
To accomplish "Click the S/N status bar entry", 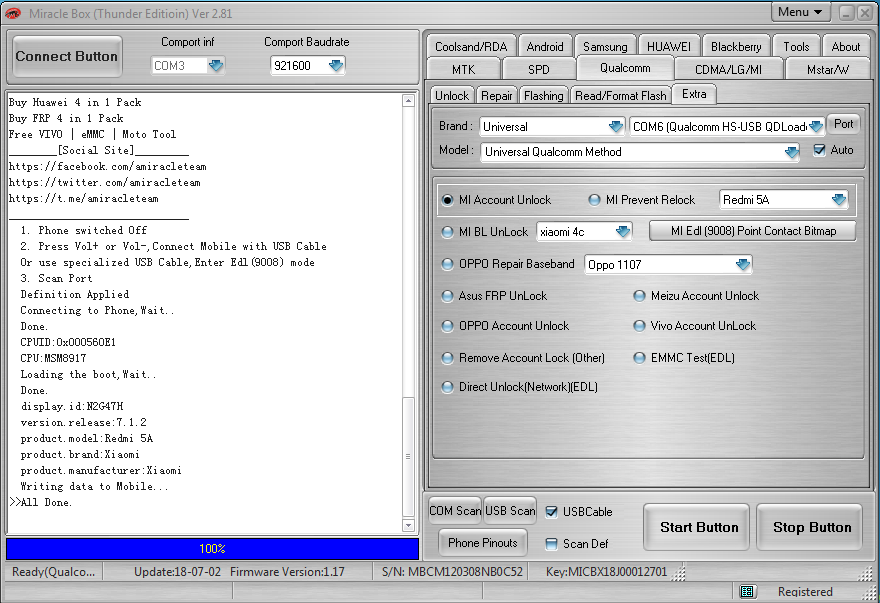I will point(452,572).
